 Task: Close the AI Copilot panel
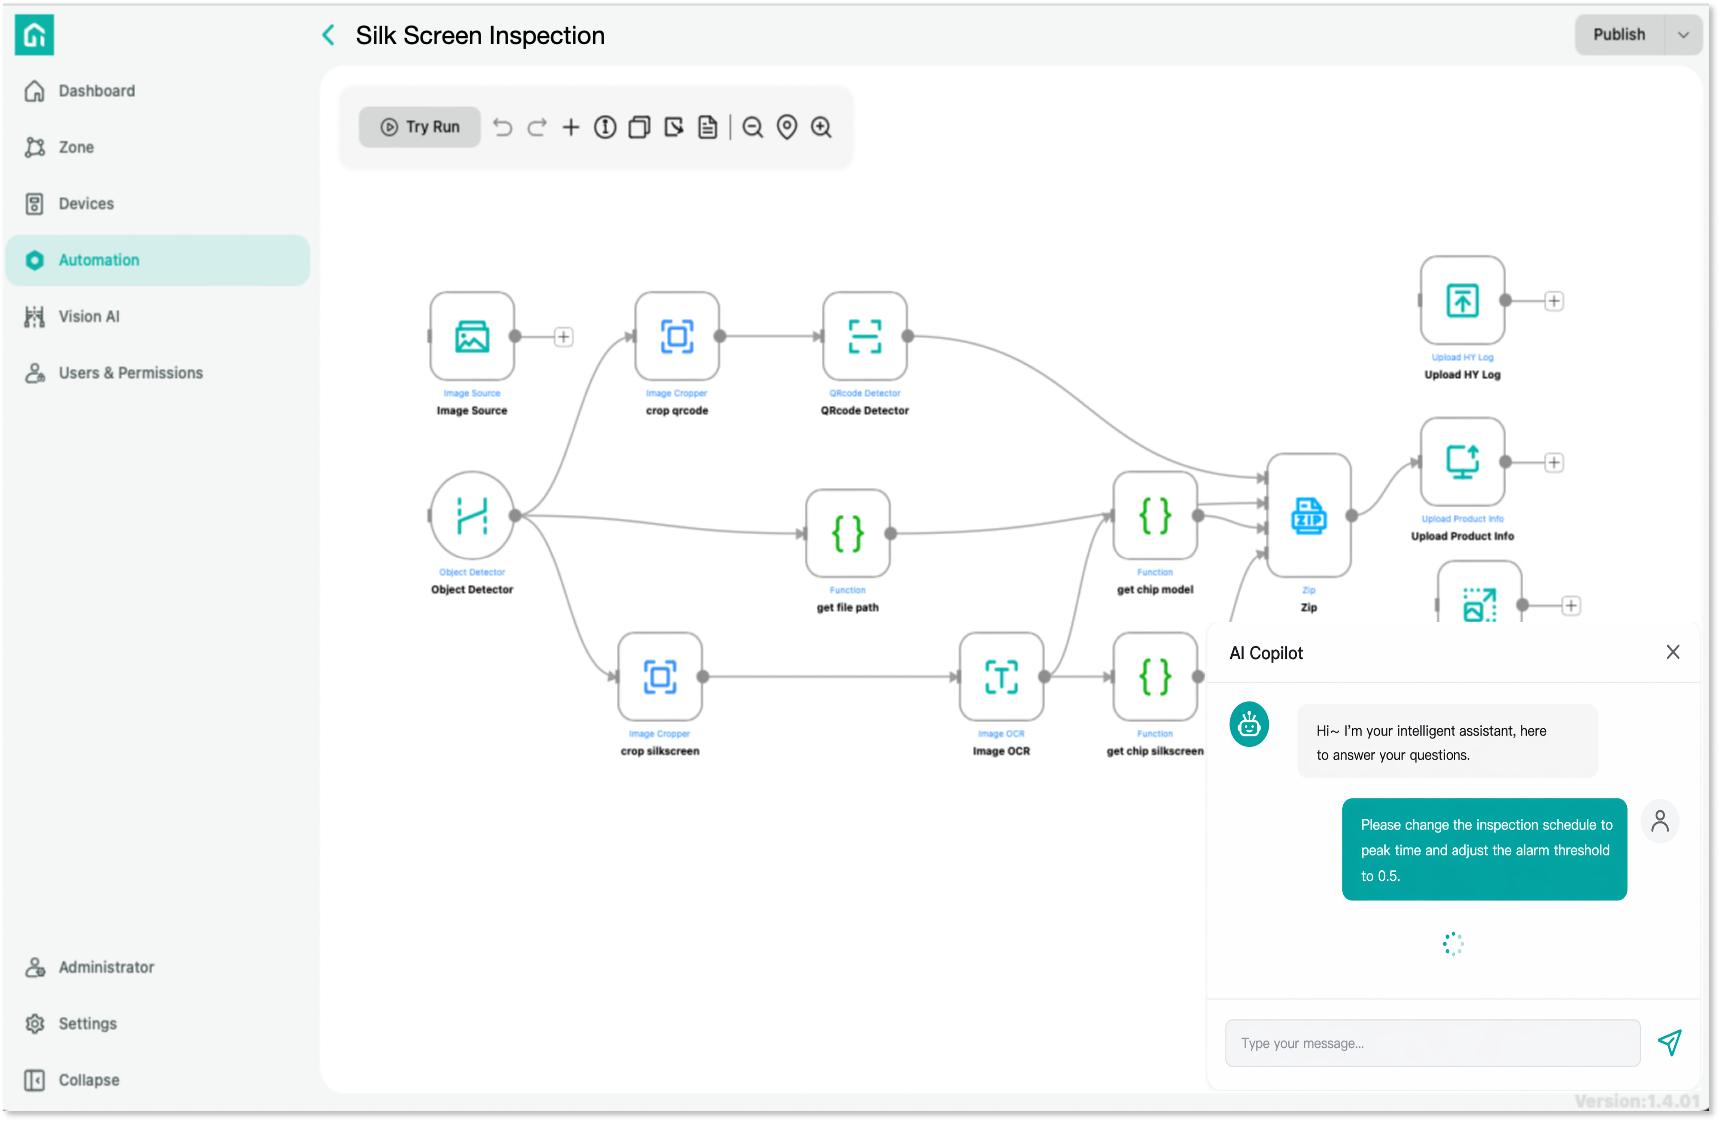[x=1673, y=652]
